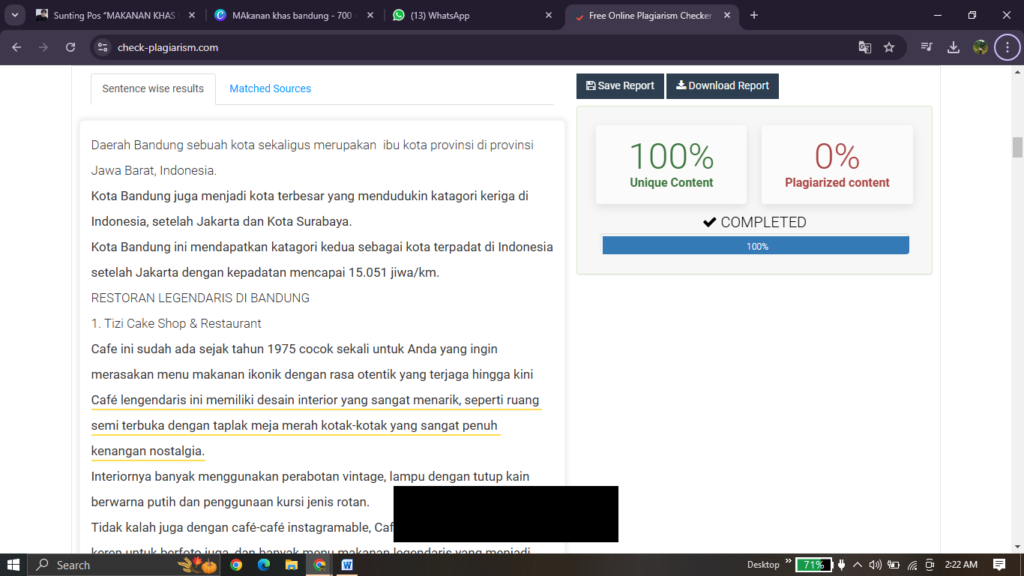Launch Microsoft Word from the taskbar
Screen dimensions: 1024x576
pyautogui.click(x=347, y=565)
